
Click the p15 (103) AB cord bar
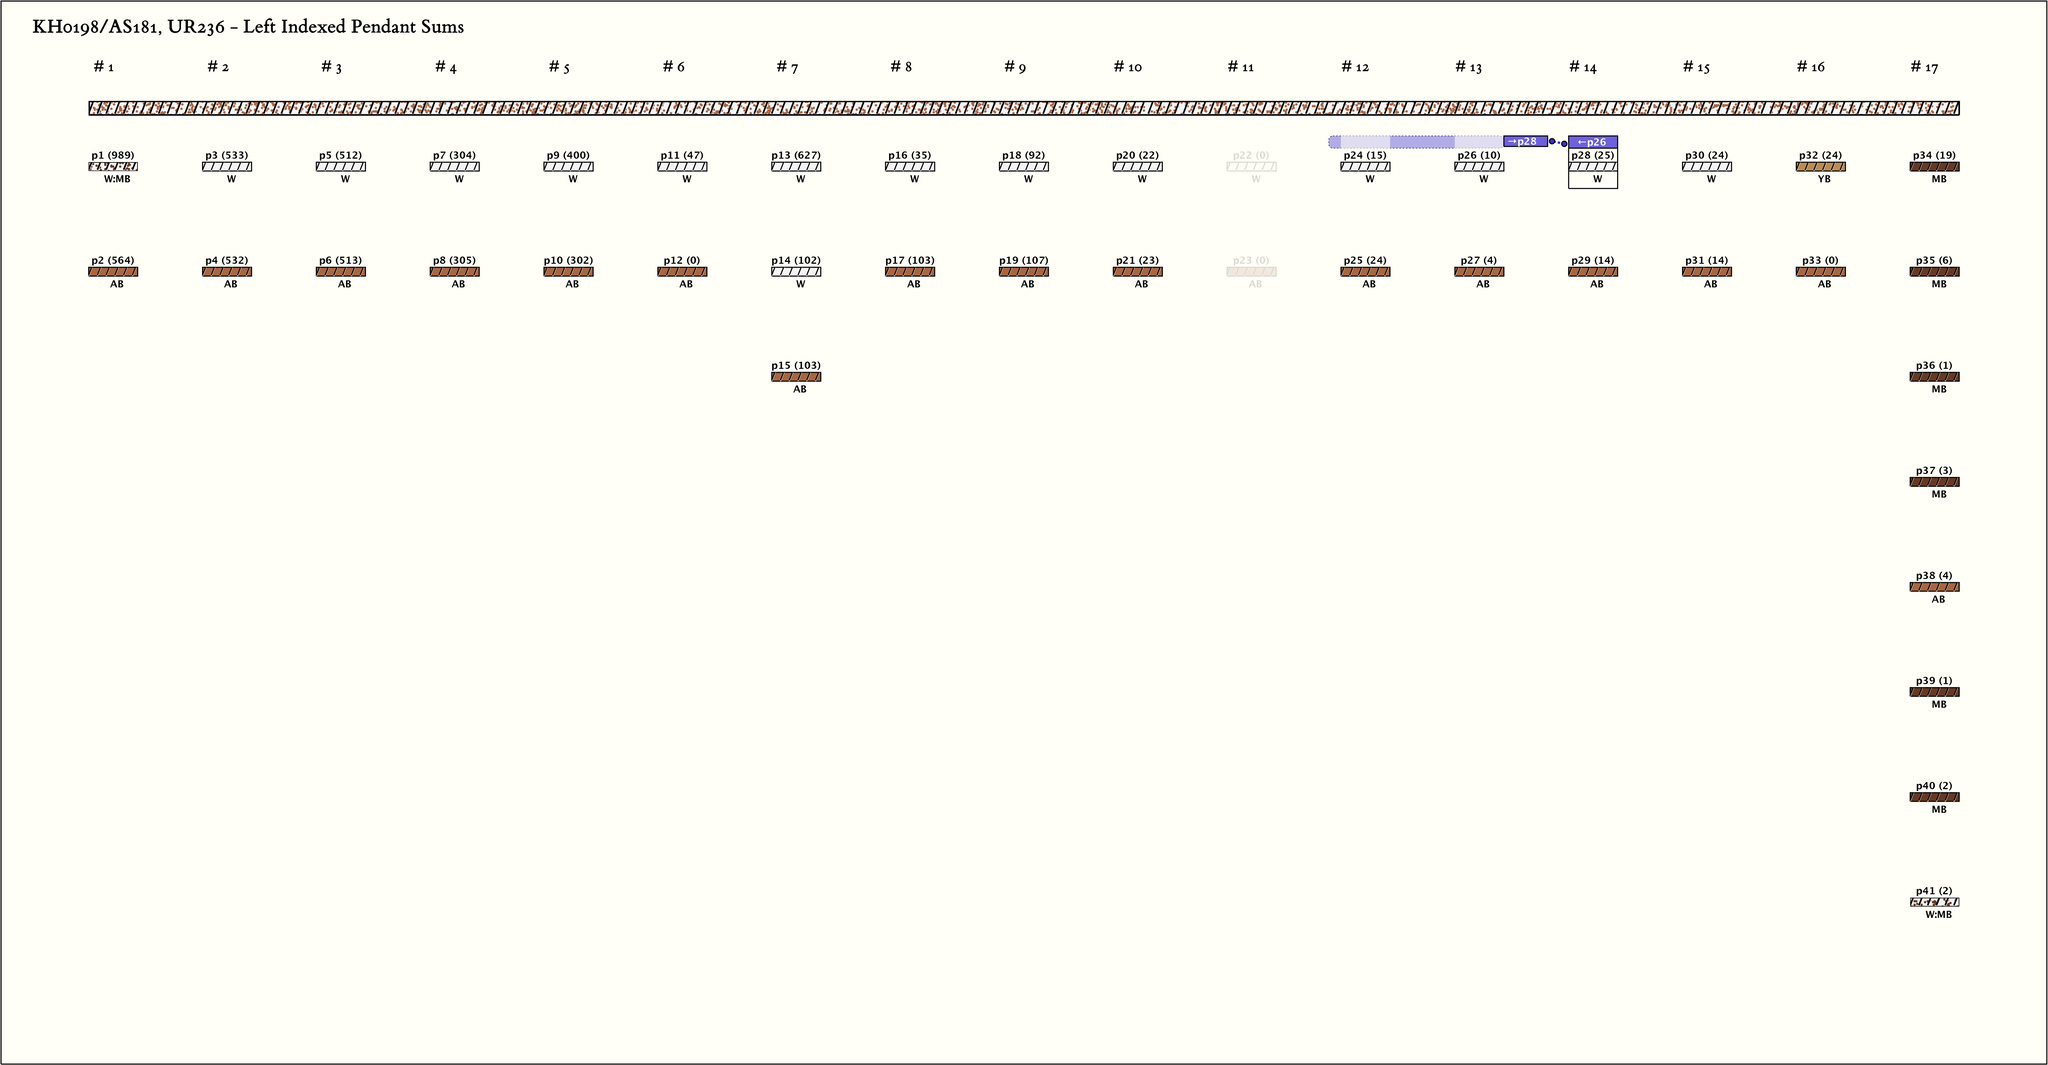click(x=796, y=377)
